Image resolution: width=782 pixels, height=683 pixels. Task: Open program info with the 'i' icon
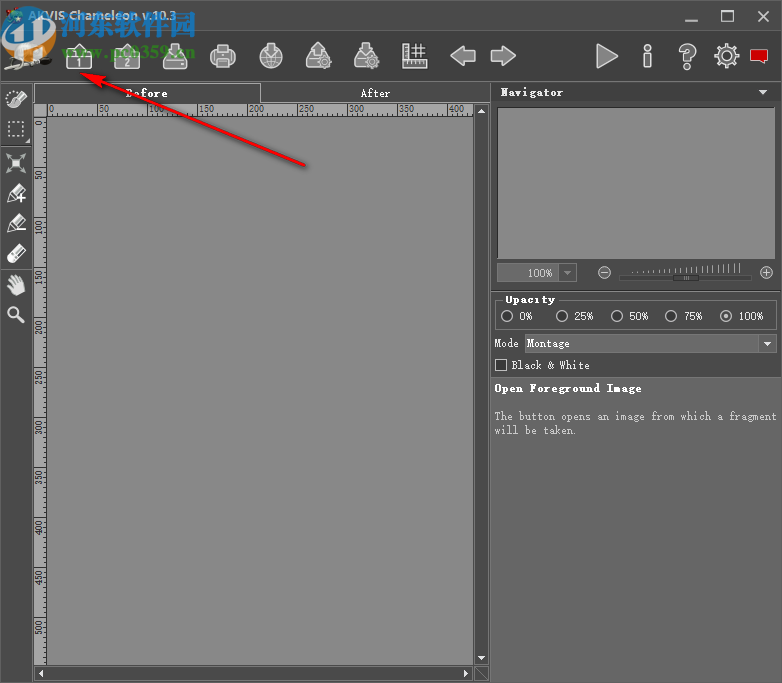coord(647,56)
